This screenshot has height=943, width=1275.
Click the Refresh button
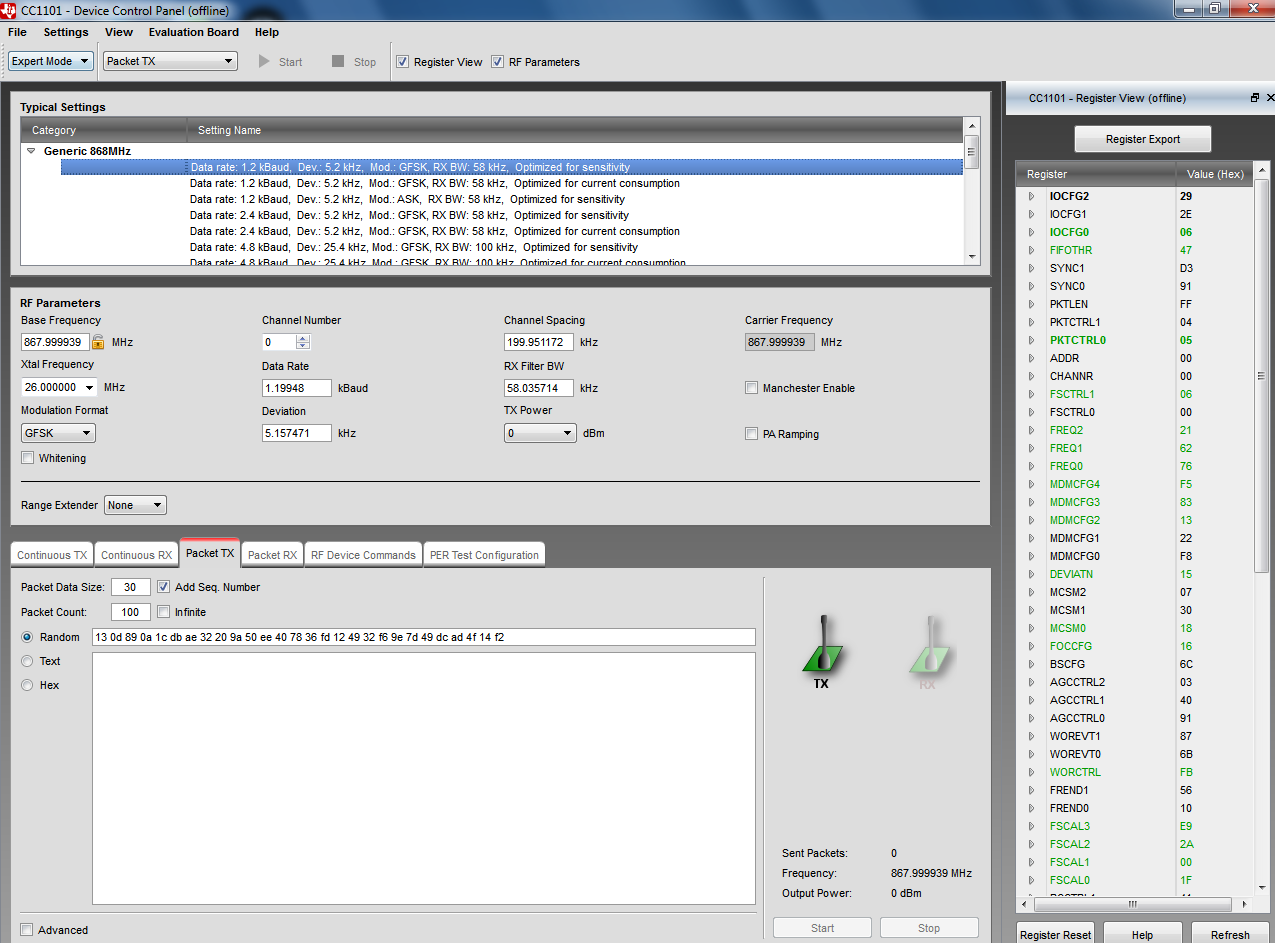pyautogui.click(x=1230, y=935)
